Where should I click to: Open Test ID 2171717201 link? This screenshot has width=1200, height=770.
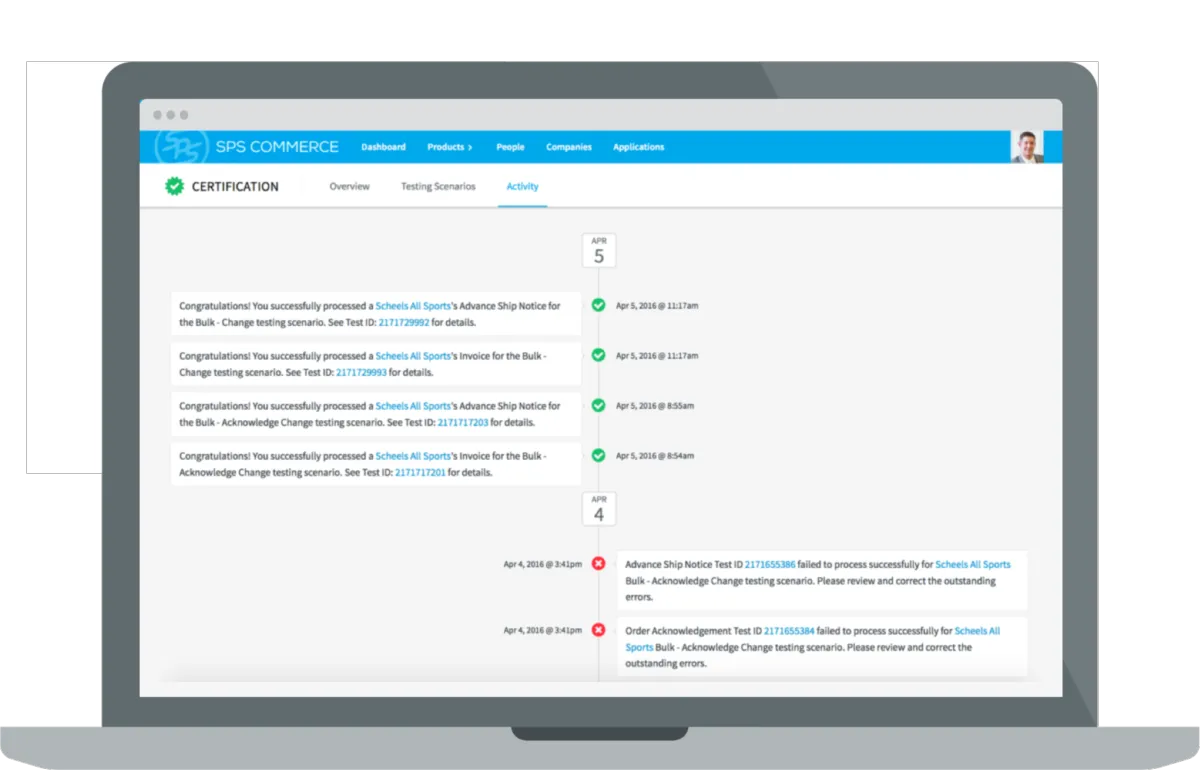tap(420, 472)
